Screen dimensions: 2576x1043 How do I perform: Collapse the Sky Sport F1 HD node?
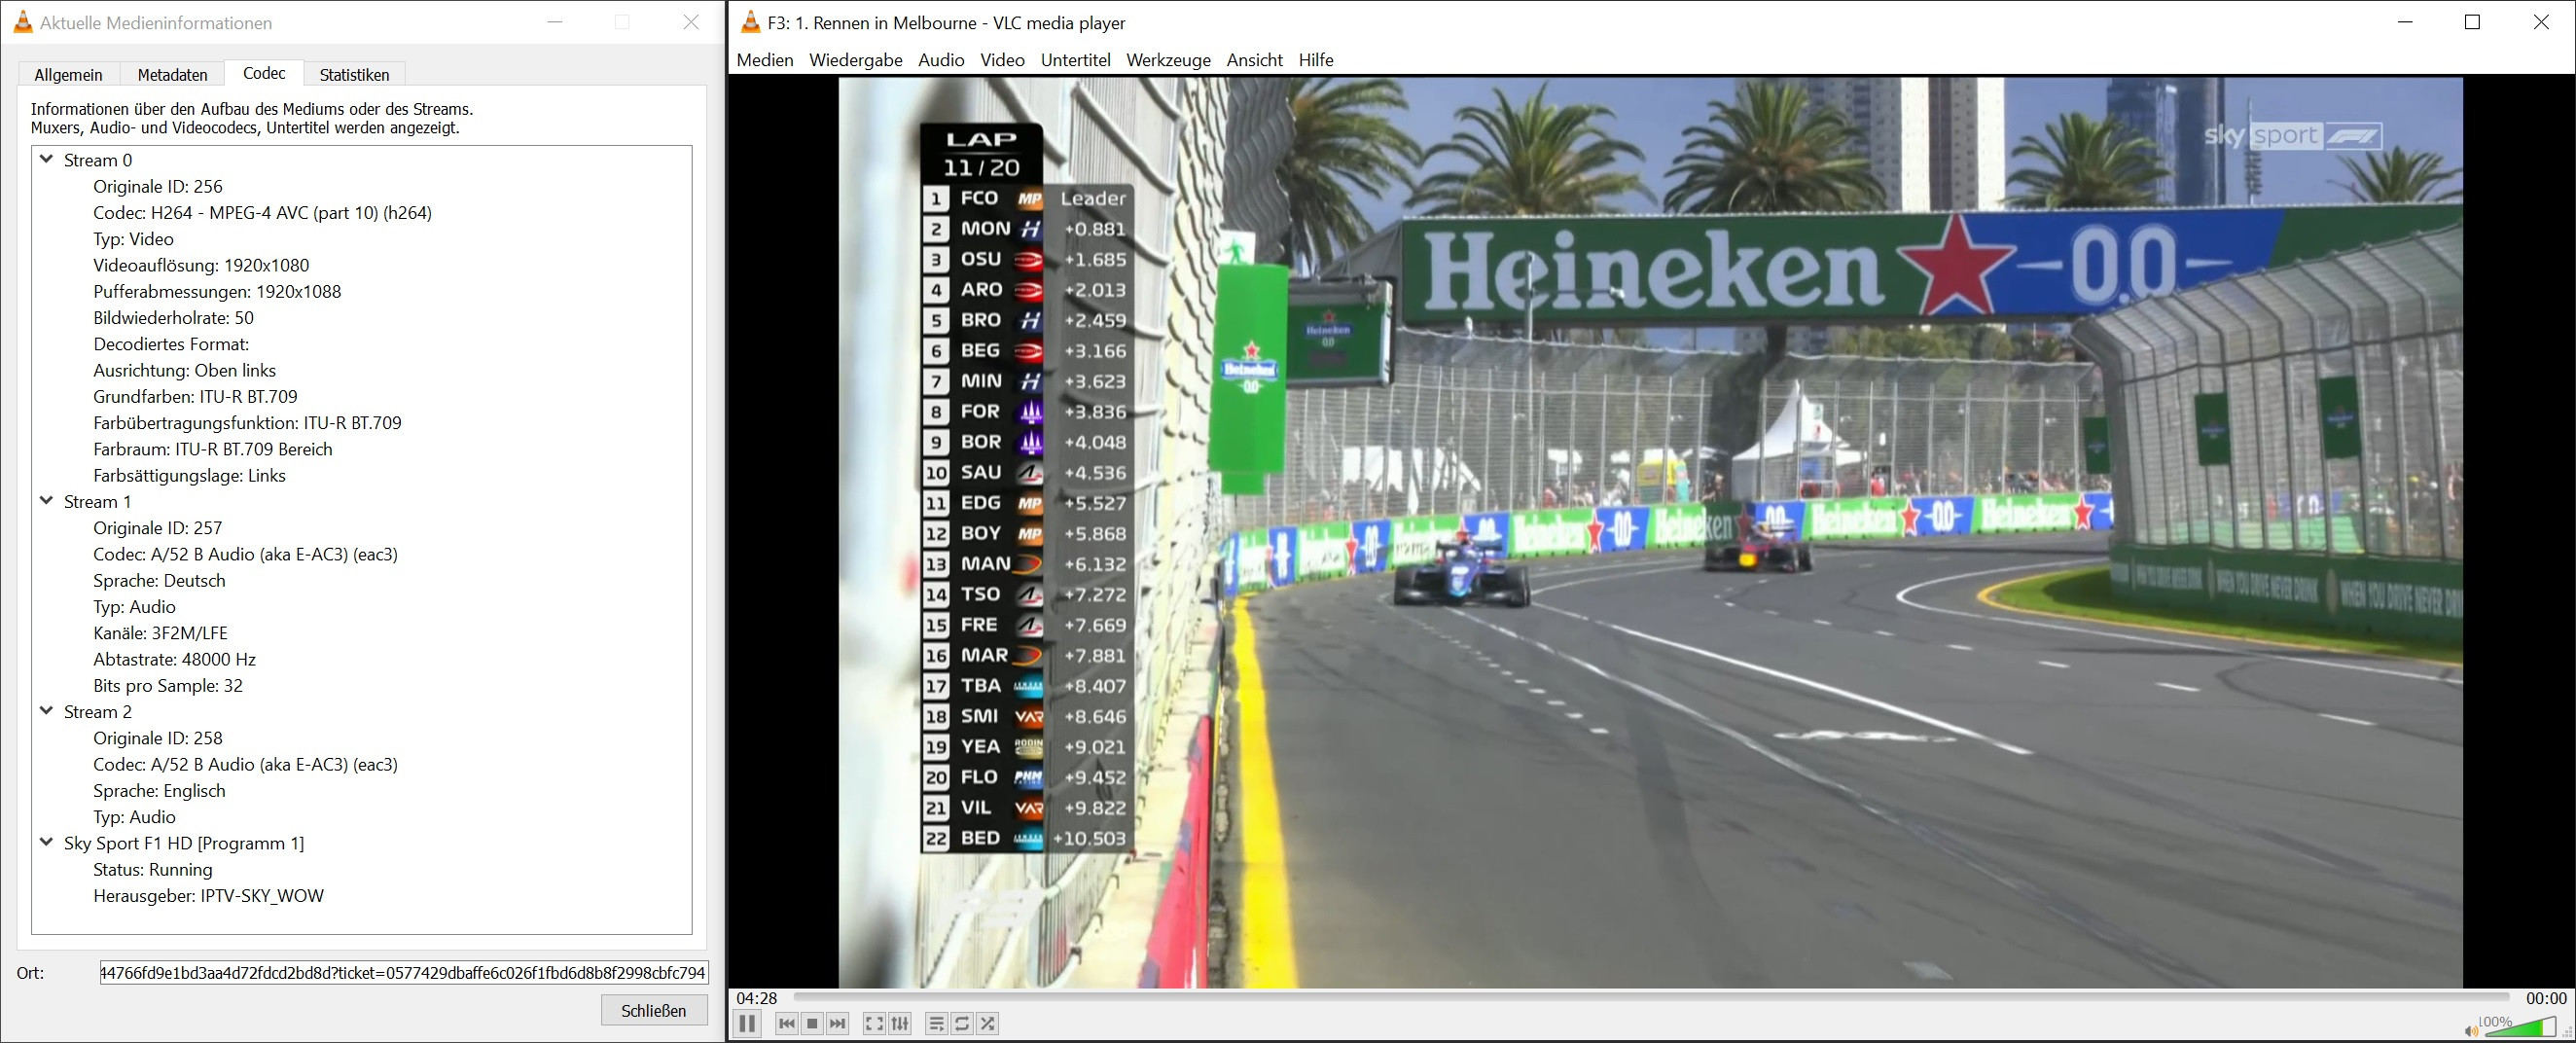coord(46,842)
